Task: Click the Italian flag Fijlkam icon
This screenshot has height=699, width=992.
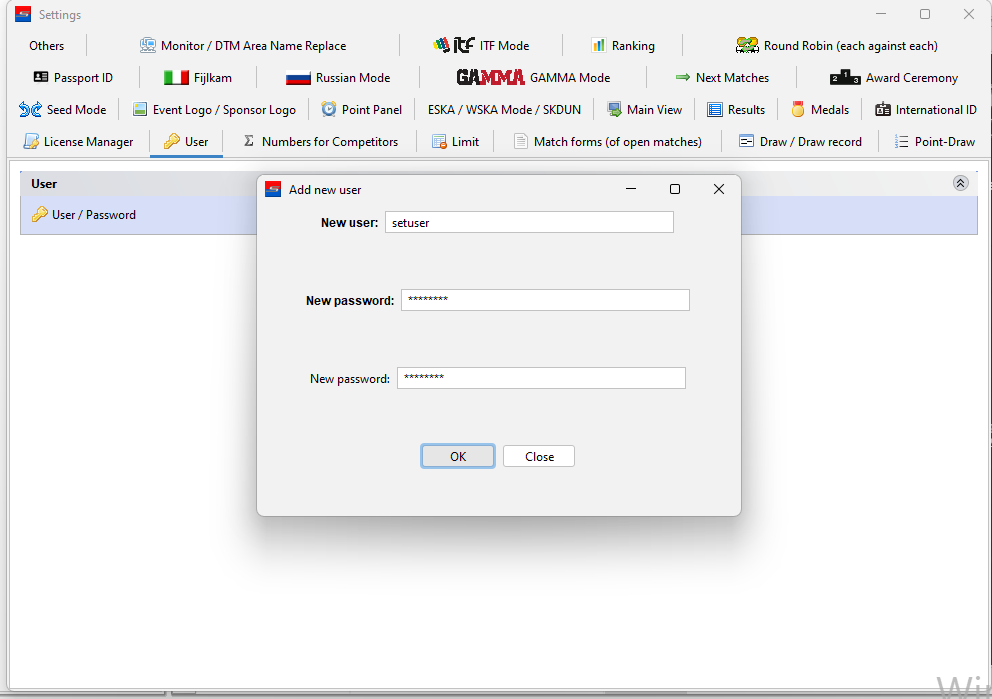Action: click(176, 78)
